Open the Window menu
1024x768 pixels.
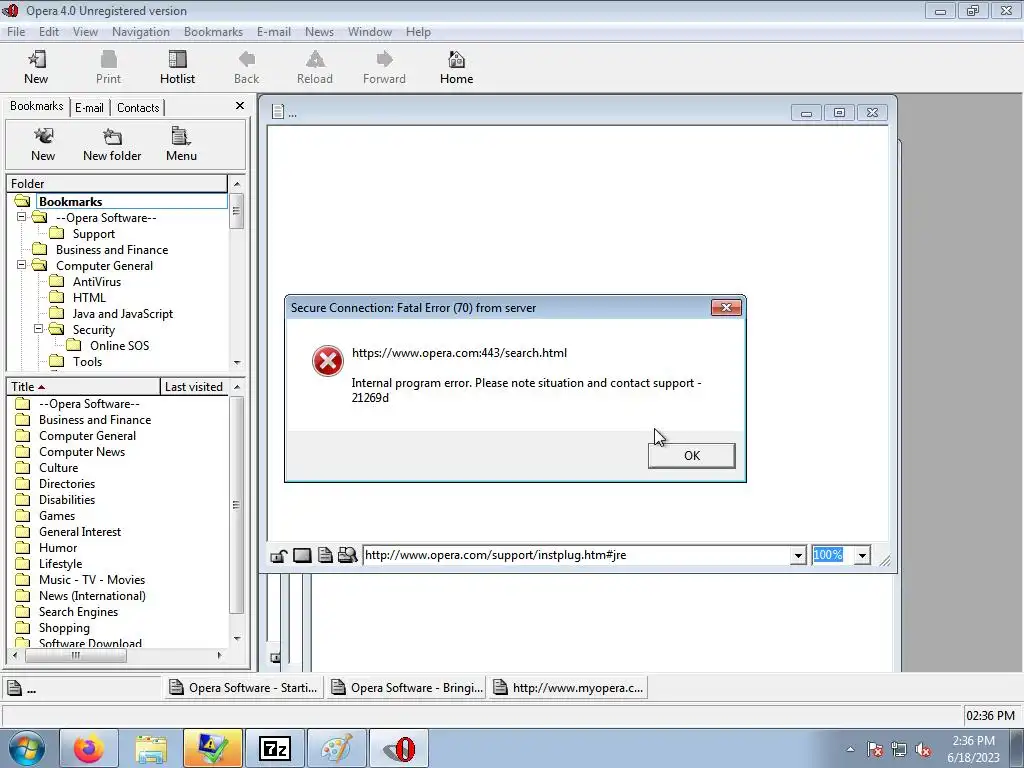370,32
